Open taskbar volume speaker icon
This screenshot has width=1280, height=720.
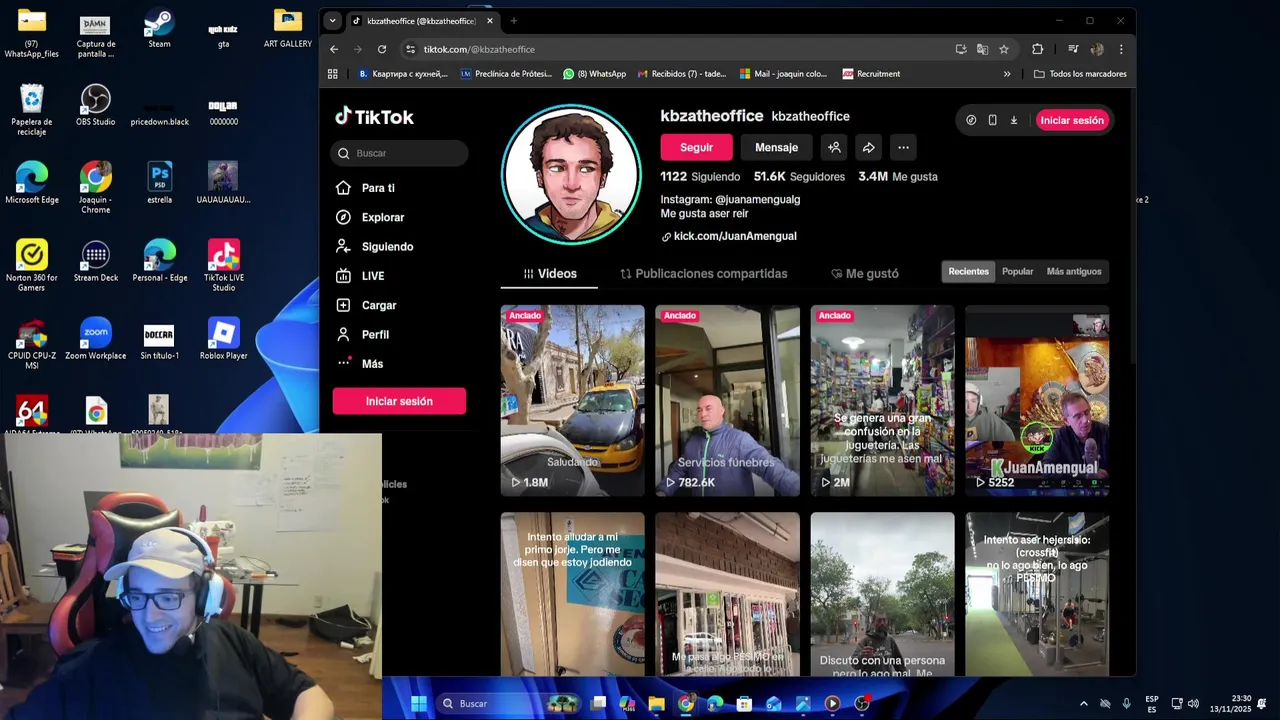[x=1193, y=704]
